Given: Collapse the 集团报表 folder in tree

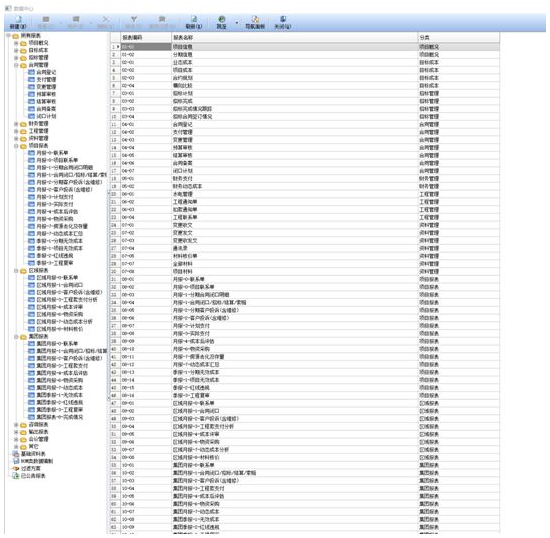Looking at the screenshot, I should [x=16, y=337].
